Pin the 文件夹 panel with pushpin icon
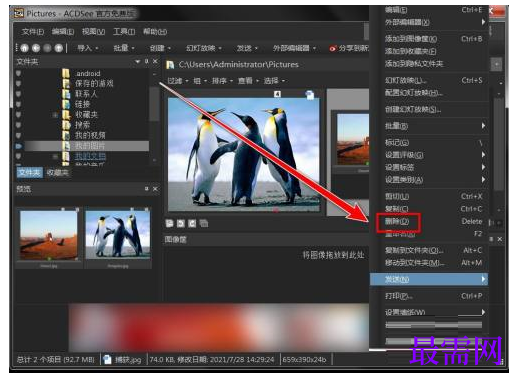This screenshot has height=382, width=521. (x=146, y=61)
